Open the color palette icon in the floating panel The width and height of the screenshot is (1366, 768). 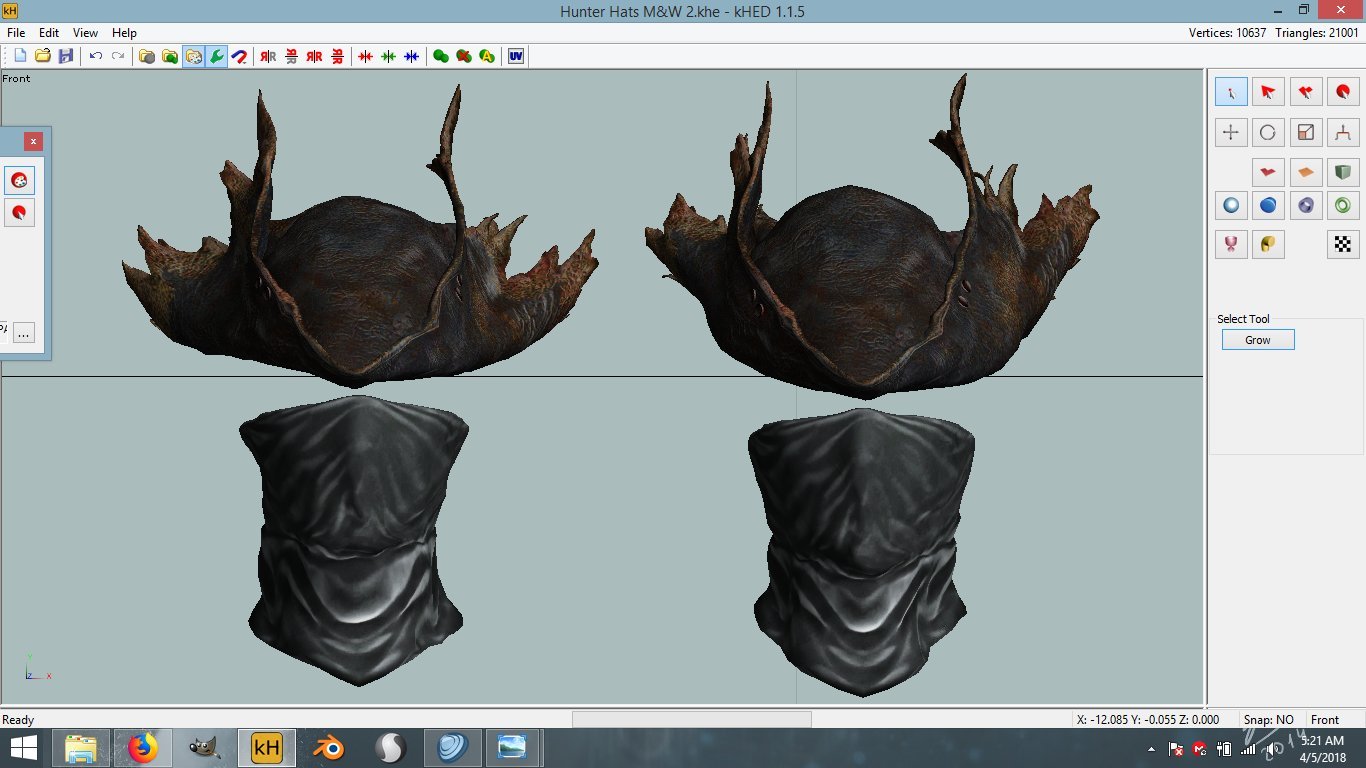pyautogui.click(x=20, y=181)
